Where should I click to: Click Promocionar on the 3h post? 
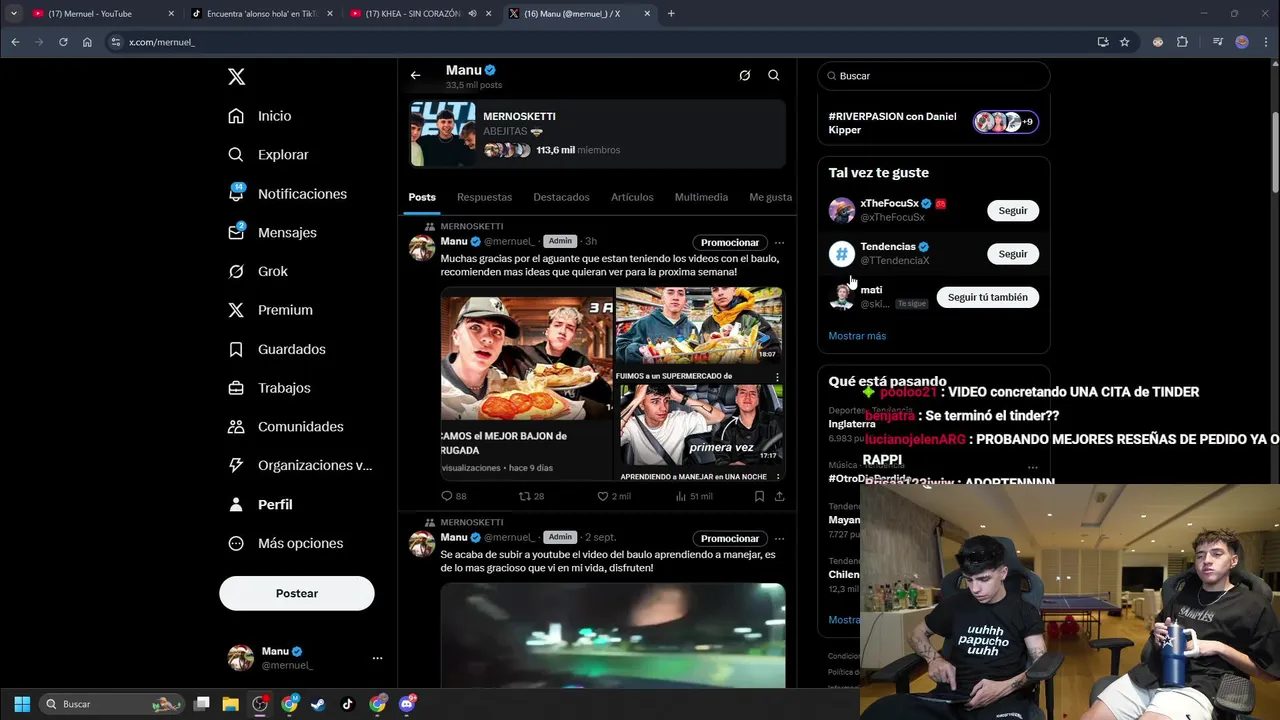click(x=730, y=242)
